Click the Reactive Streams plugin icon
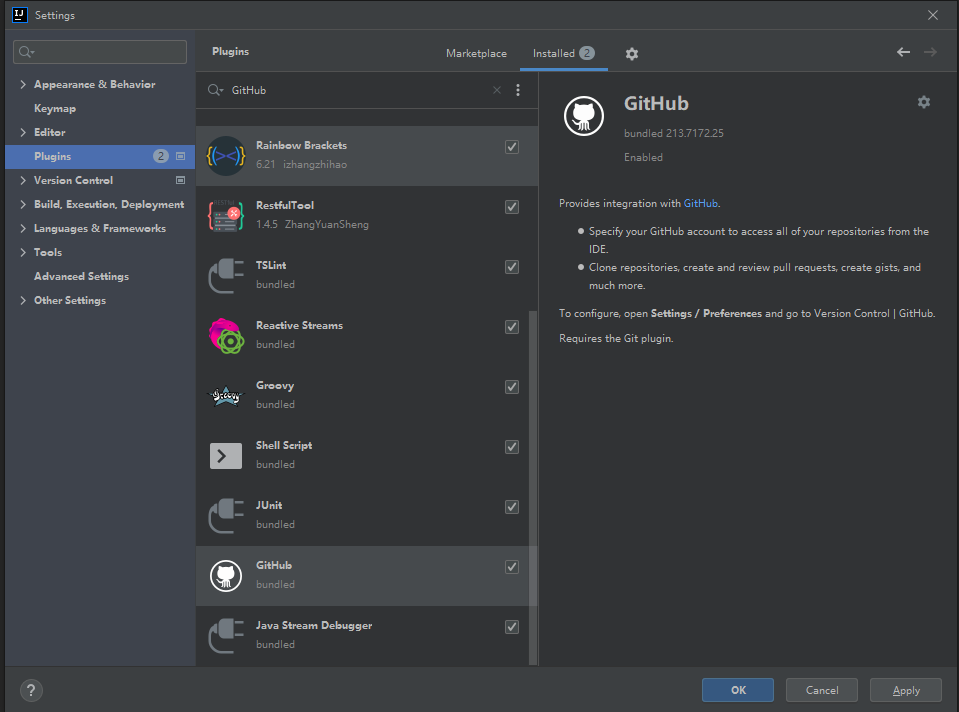Image resolution: width=959 pixels, height=712 pixels. pos(226,336)
